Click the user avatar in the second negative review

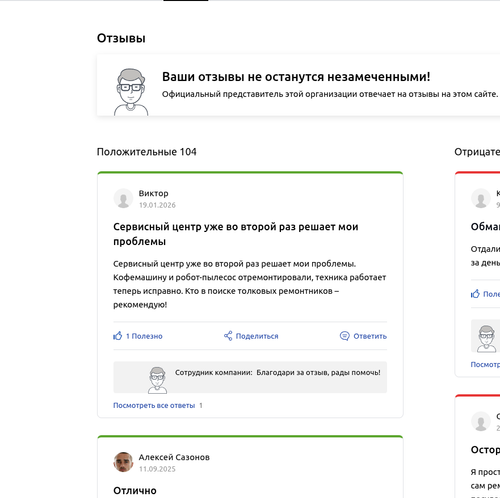click(x=481, y=421)
